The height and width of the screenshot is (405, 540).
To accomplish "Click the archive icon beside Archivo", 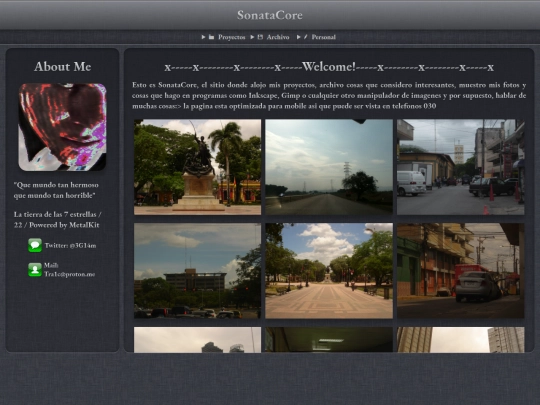I will 260,37.
